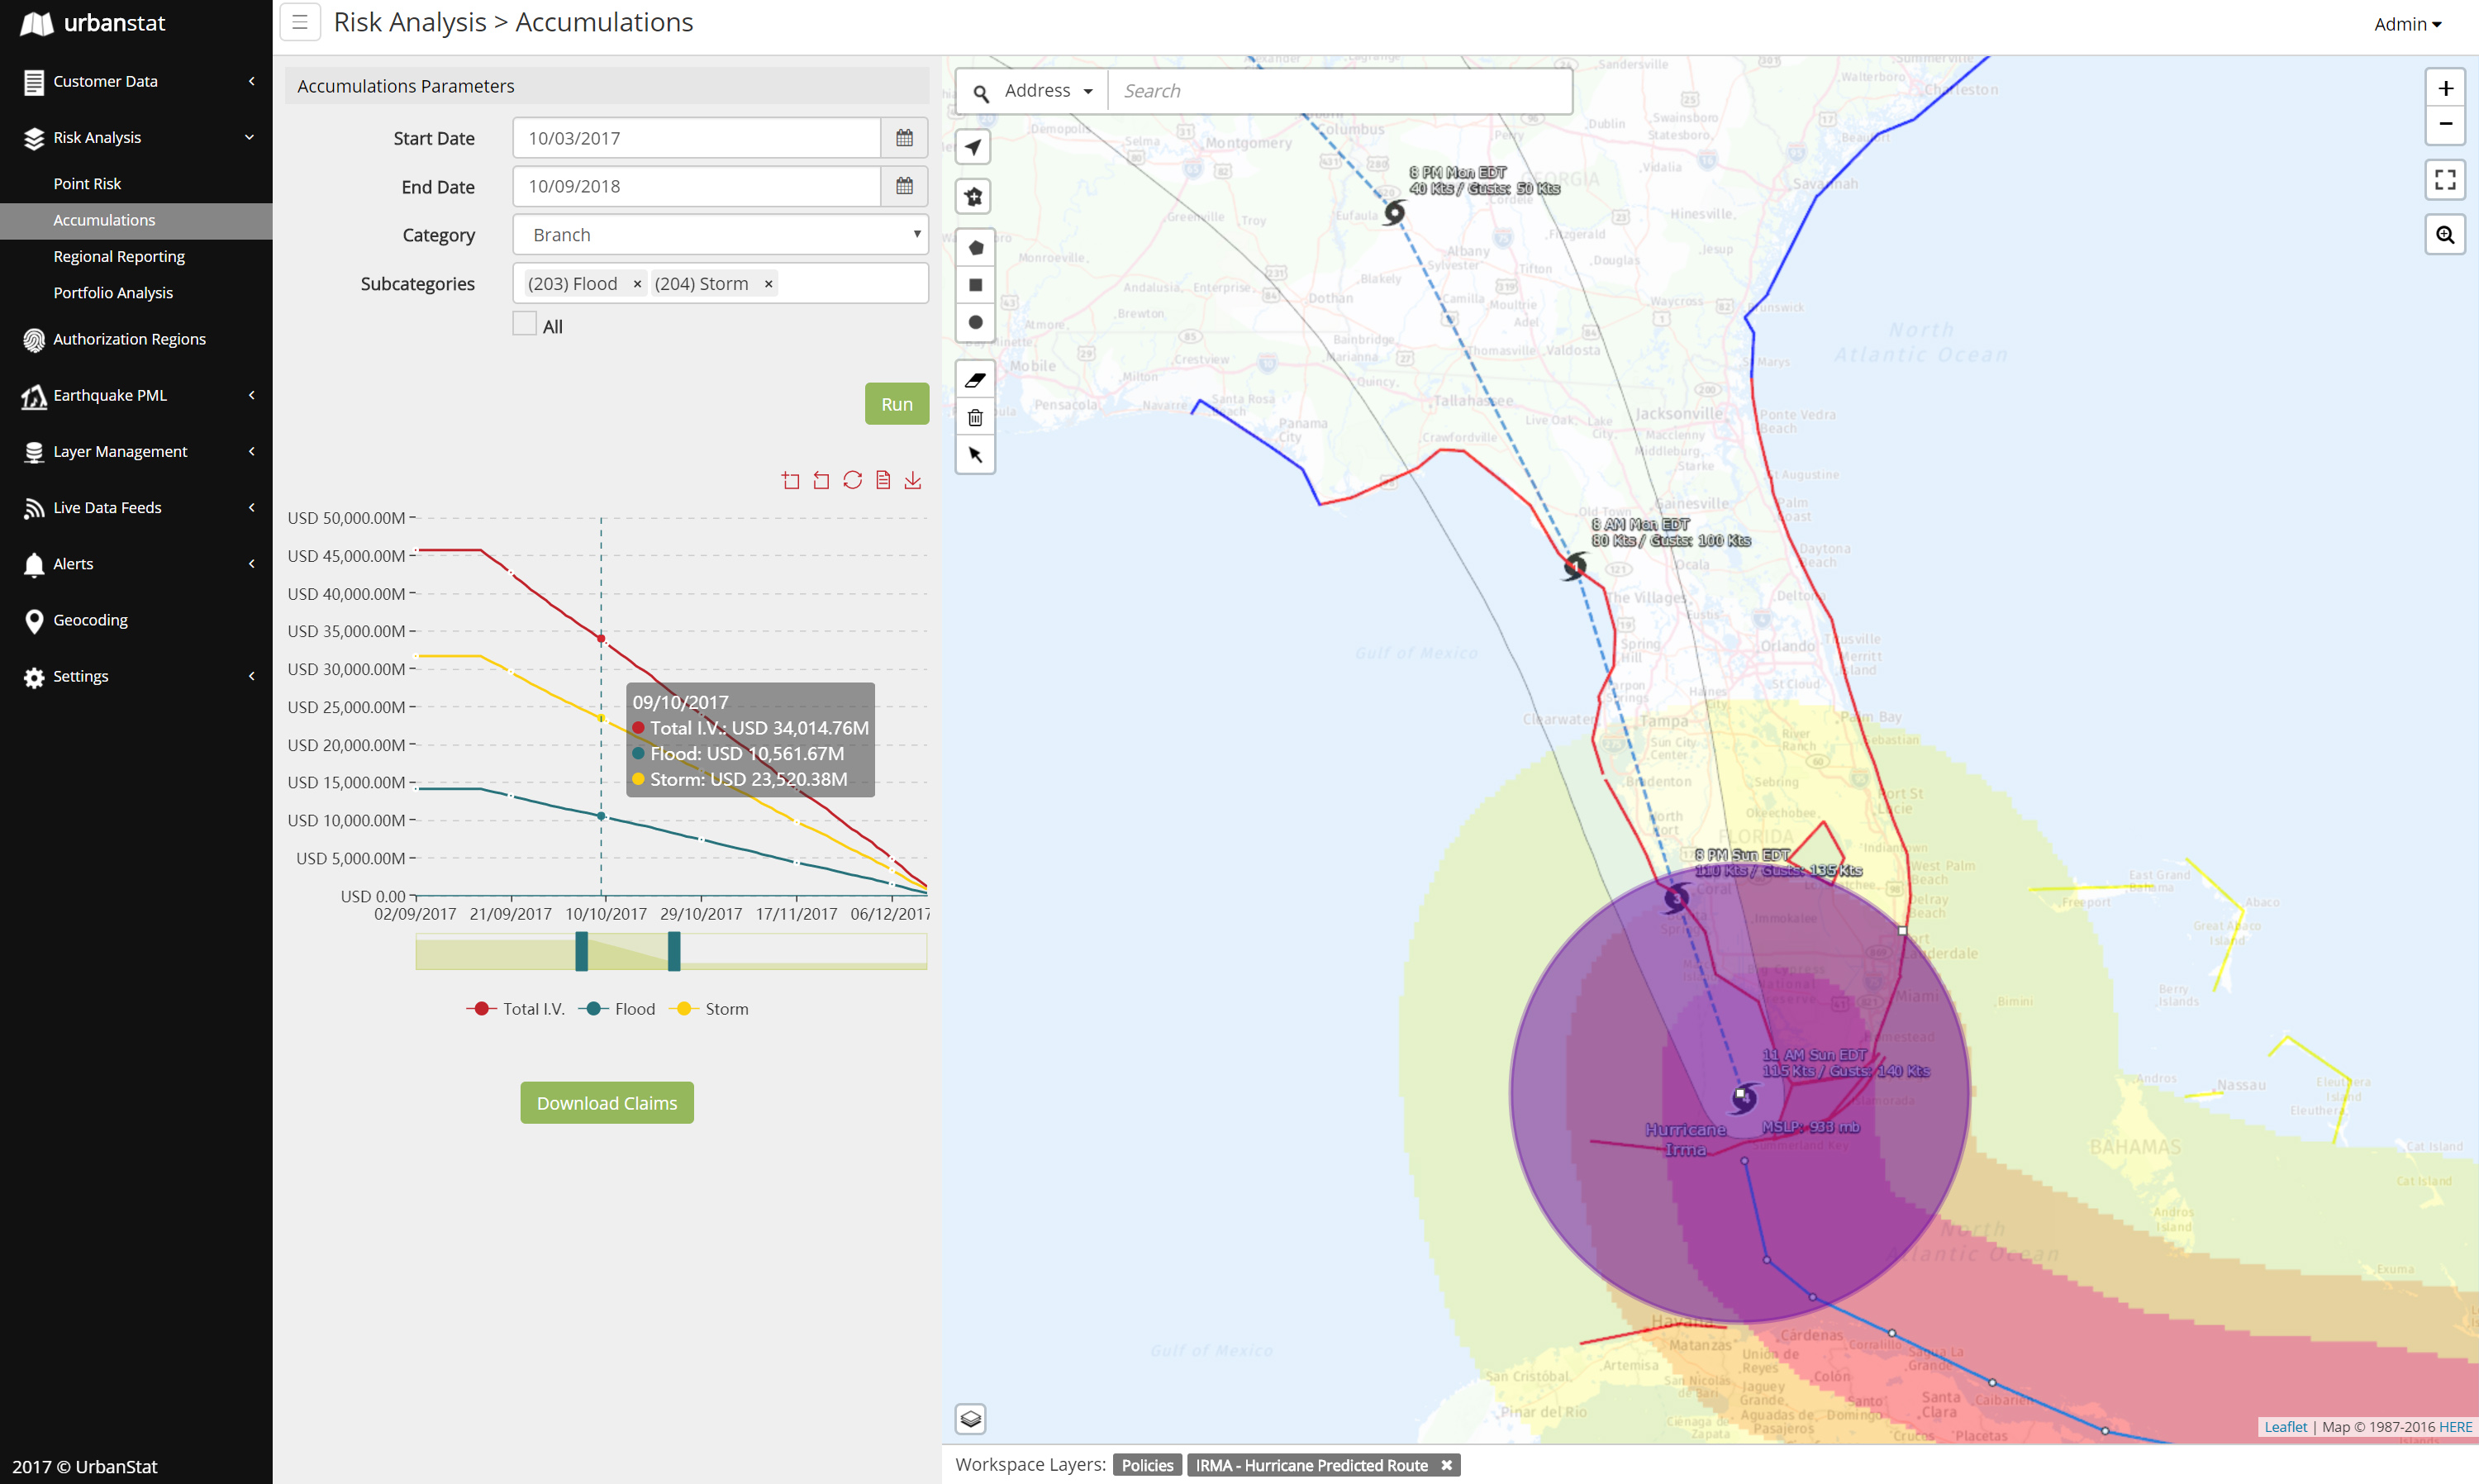The image size is (2479, 1484).
Task: Click the left chart zoom slider handle
Action: point(581,951)
